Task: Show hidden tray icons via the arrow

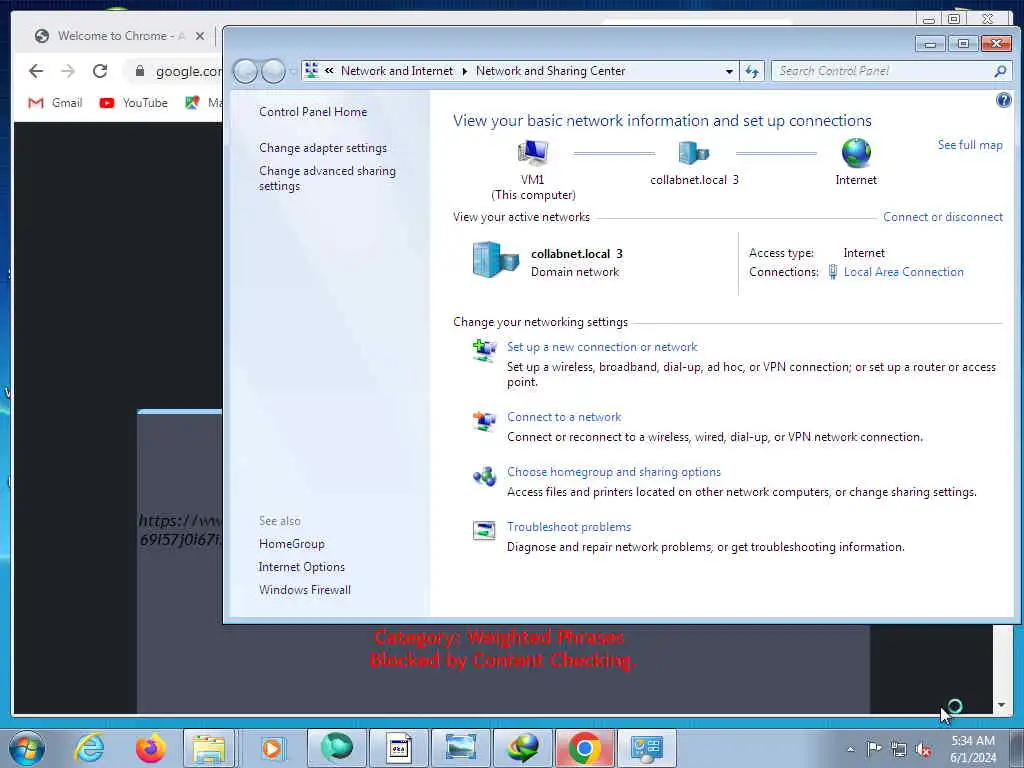Action: [x=850, y=749]
